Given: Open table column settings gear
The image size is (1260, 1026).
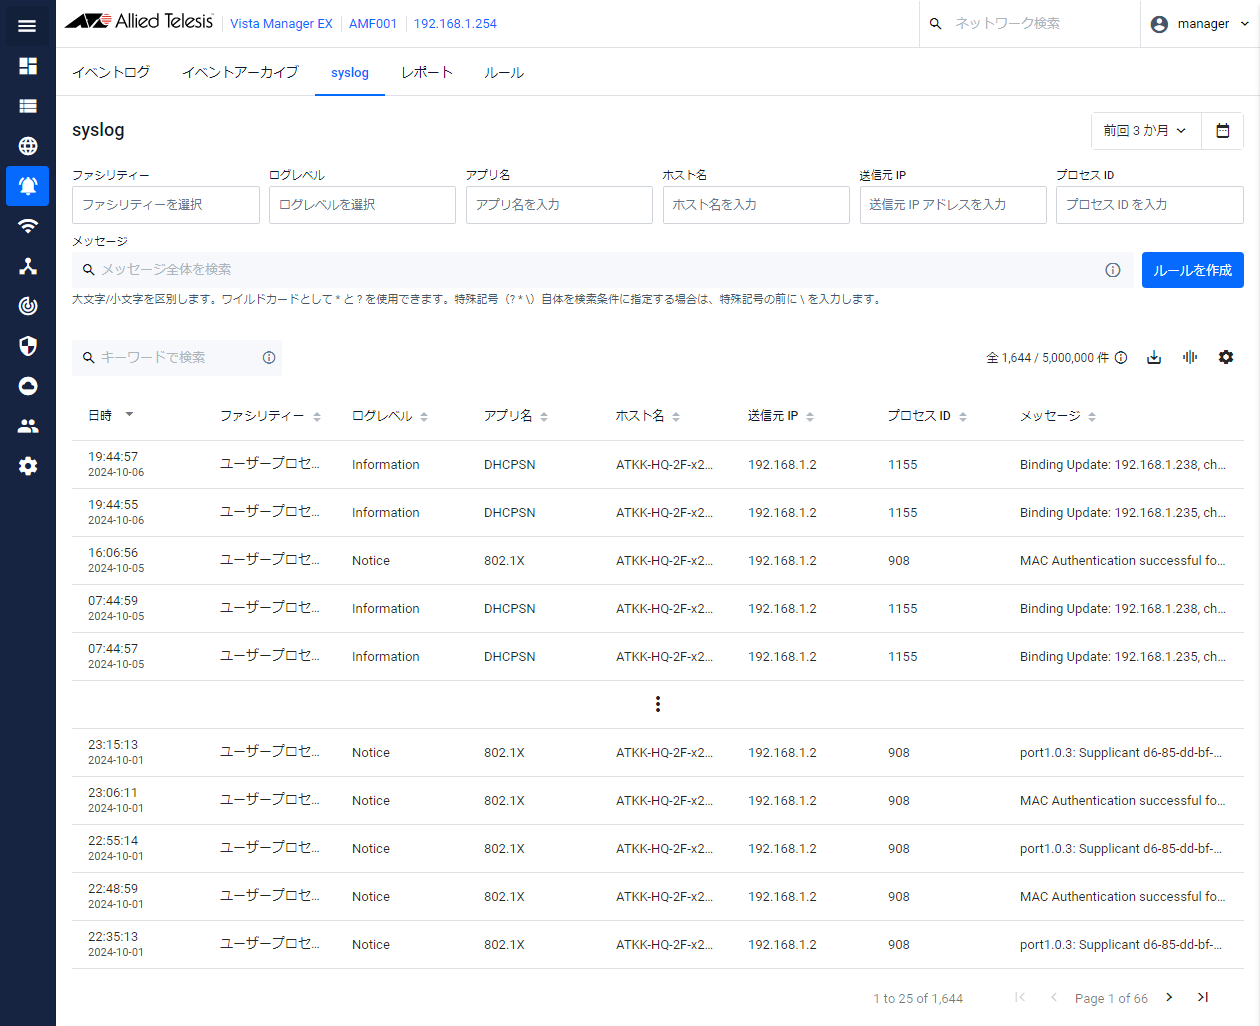Looking at the screenshot, I should pos(1226,357).
